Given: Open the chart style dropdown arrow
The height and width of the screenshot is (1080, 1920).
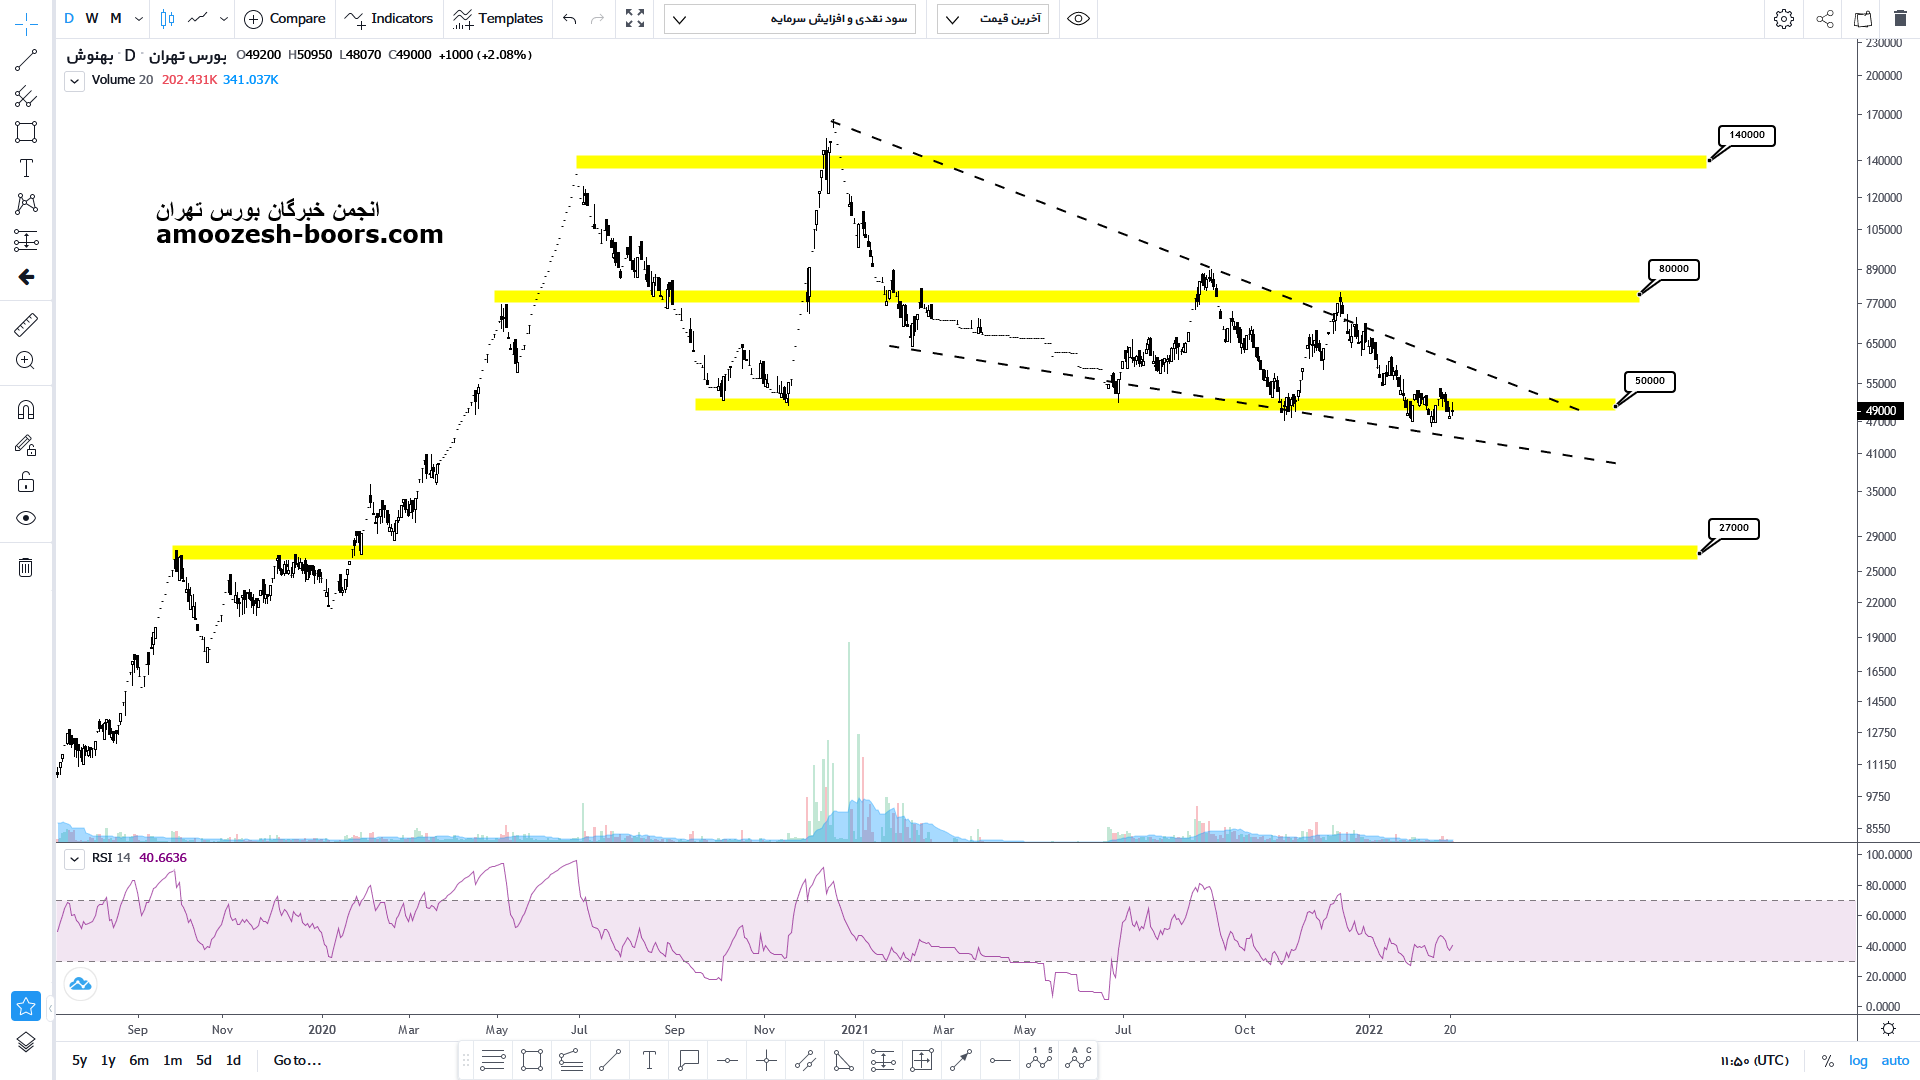Looking at the screenshot, I should [223, 19].
